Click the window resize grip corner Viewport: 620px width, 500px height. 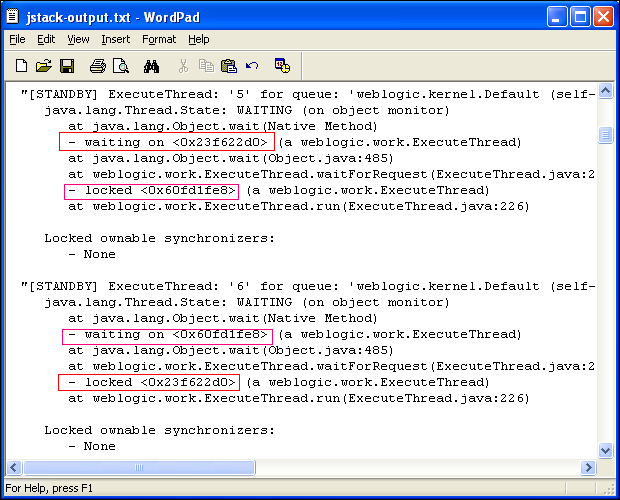click(609, 489)
